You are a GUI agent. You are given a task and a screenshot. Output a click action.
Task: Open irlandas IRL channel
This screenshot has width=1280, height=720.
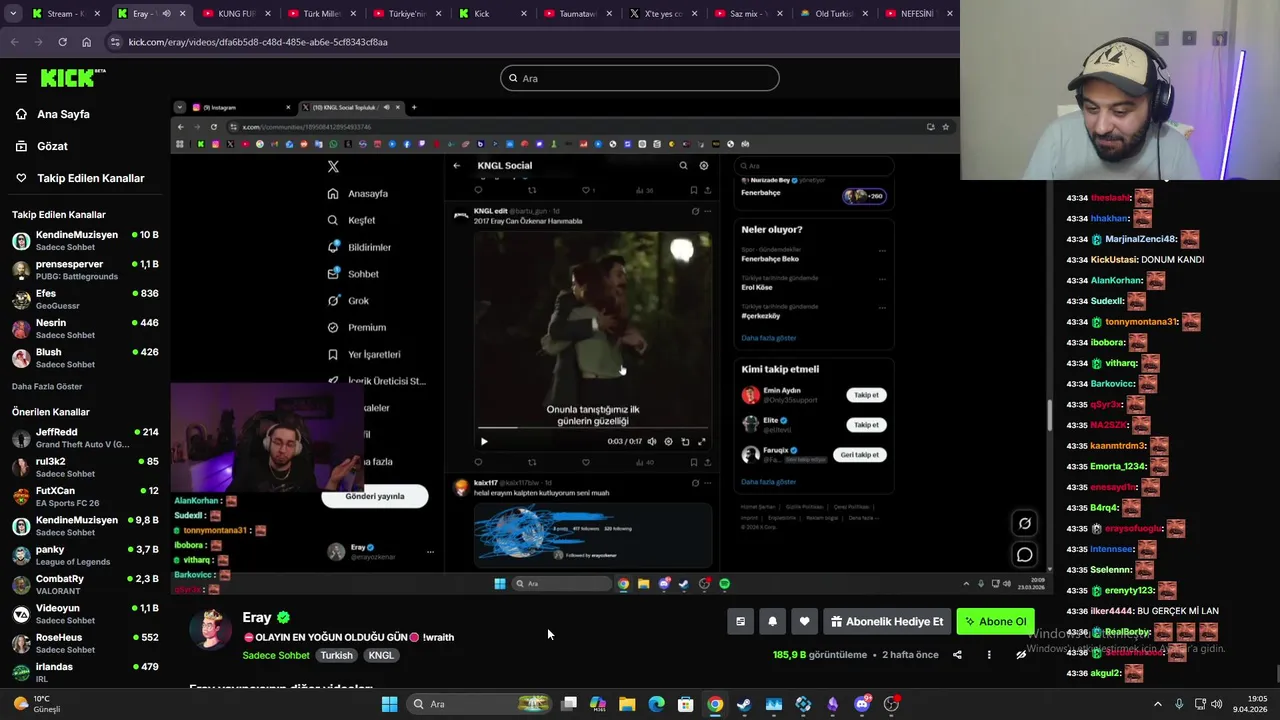click(x=85, y=672)
